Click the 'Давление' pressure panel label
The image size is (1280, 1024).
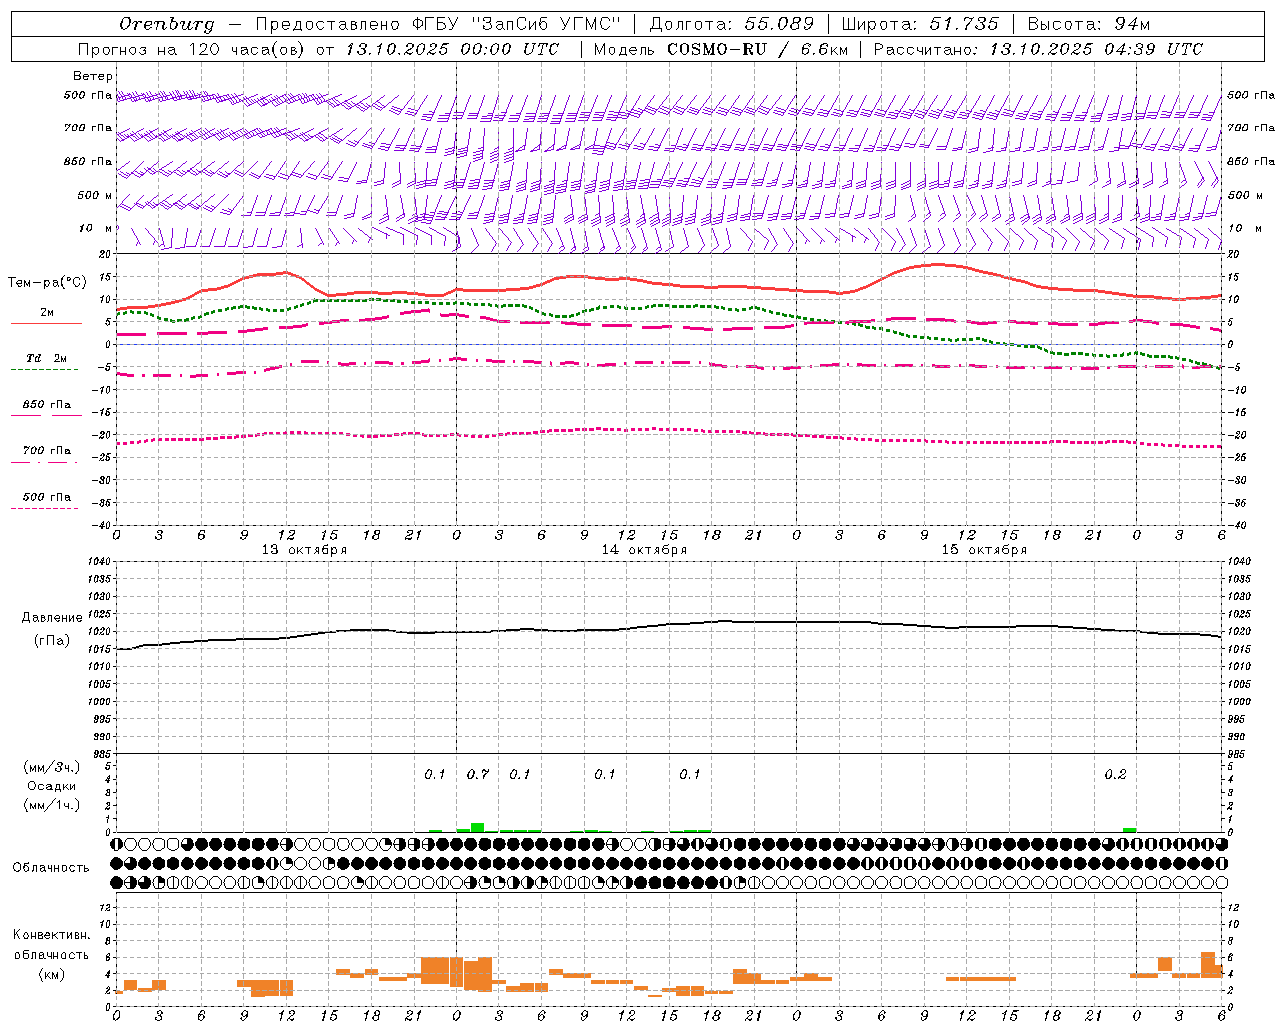[52, 618]
